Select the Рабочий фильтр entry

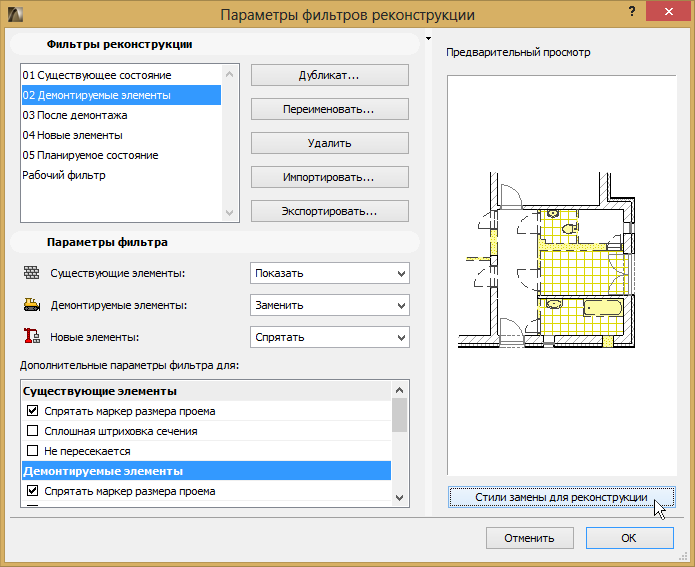(x=121, y=175)
